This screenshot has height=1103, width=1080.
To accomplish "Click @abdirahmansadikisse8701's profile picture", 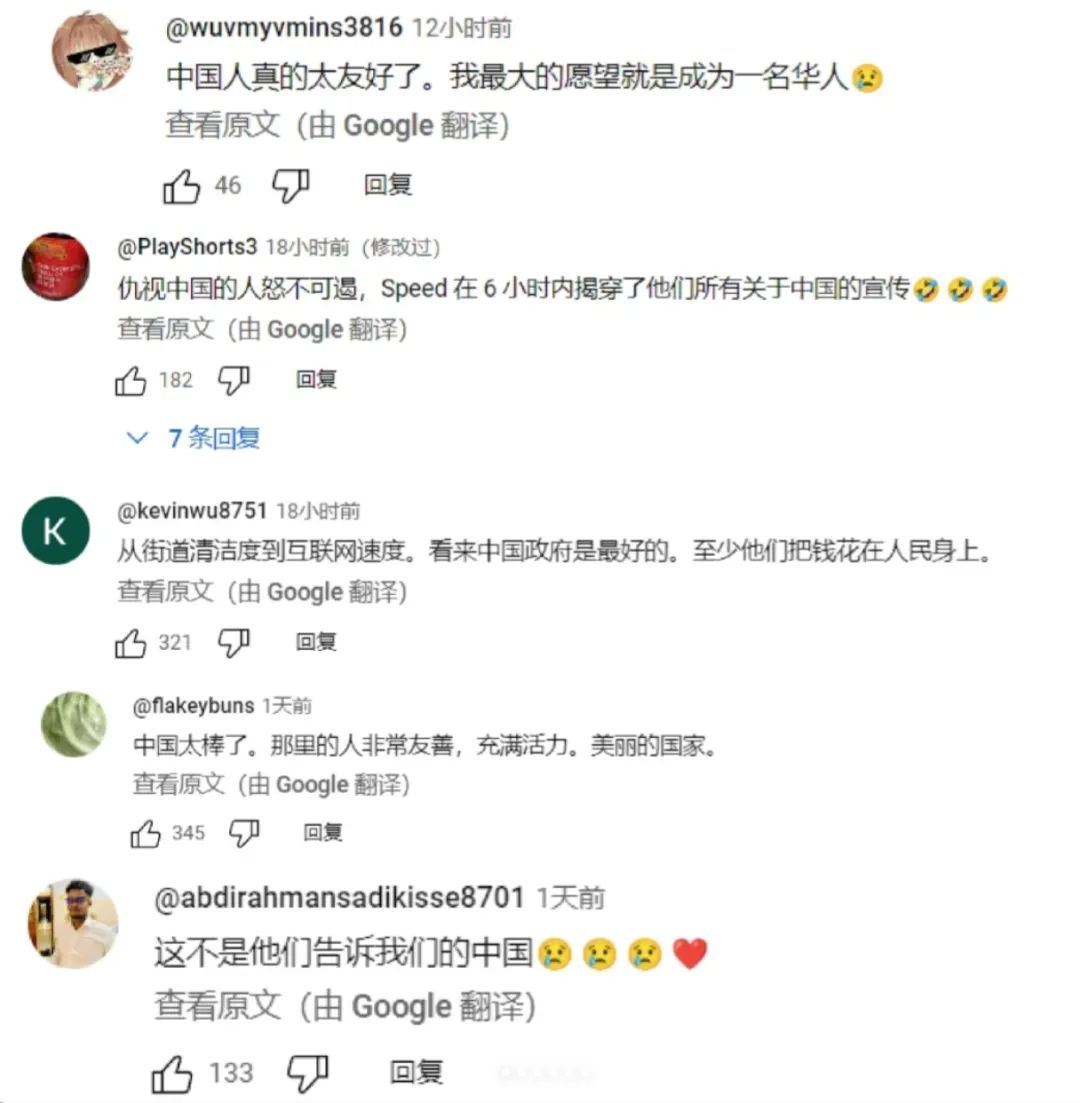I will (73, 924).
